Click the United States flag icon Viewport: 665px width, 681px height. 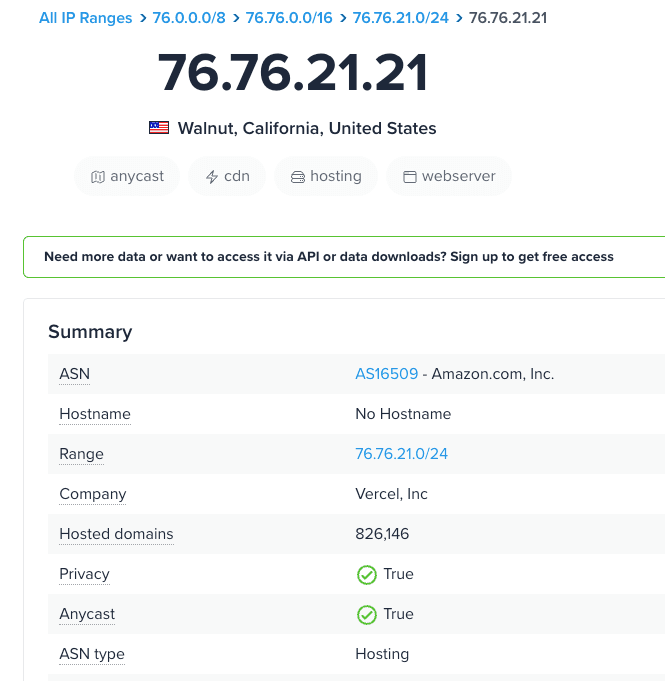(x=159, y=128)
